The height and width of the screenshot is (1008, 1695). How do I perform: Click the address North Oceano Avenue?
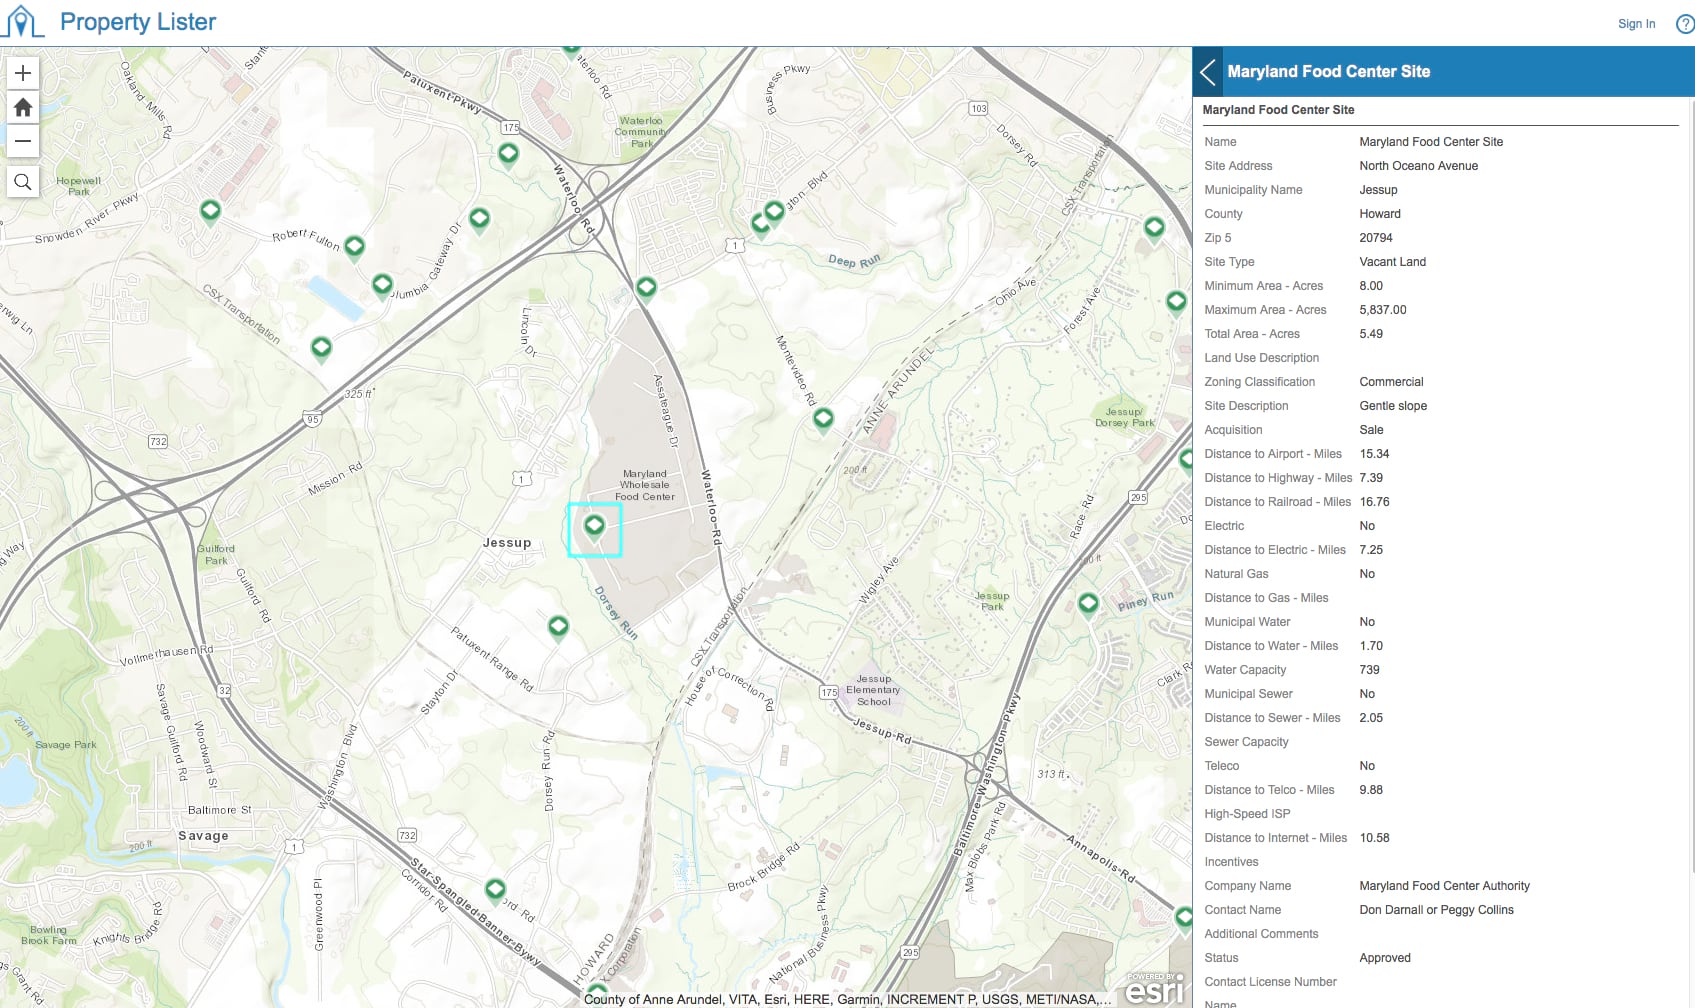tap(1418, 166)
